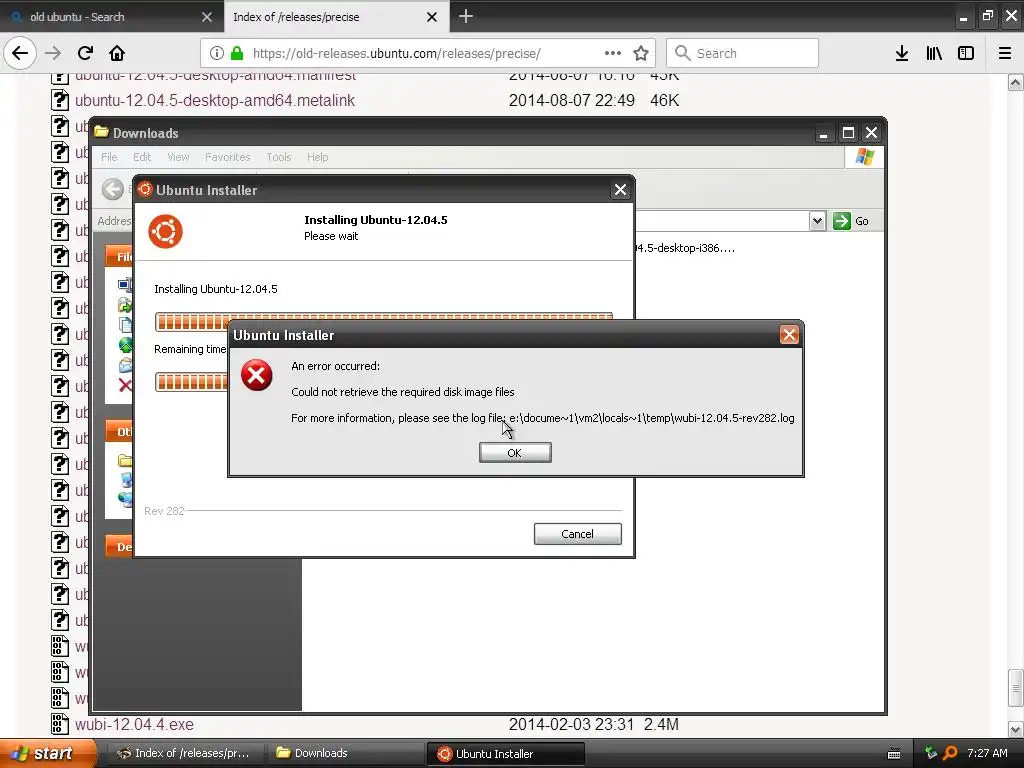Click the lower installation progress bar

pyautogui.click(x=191, y=382)
